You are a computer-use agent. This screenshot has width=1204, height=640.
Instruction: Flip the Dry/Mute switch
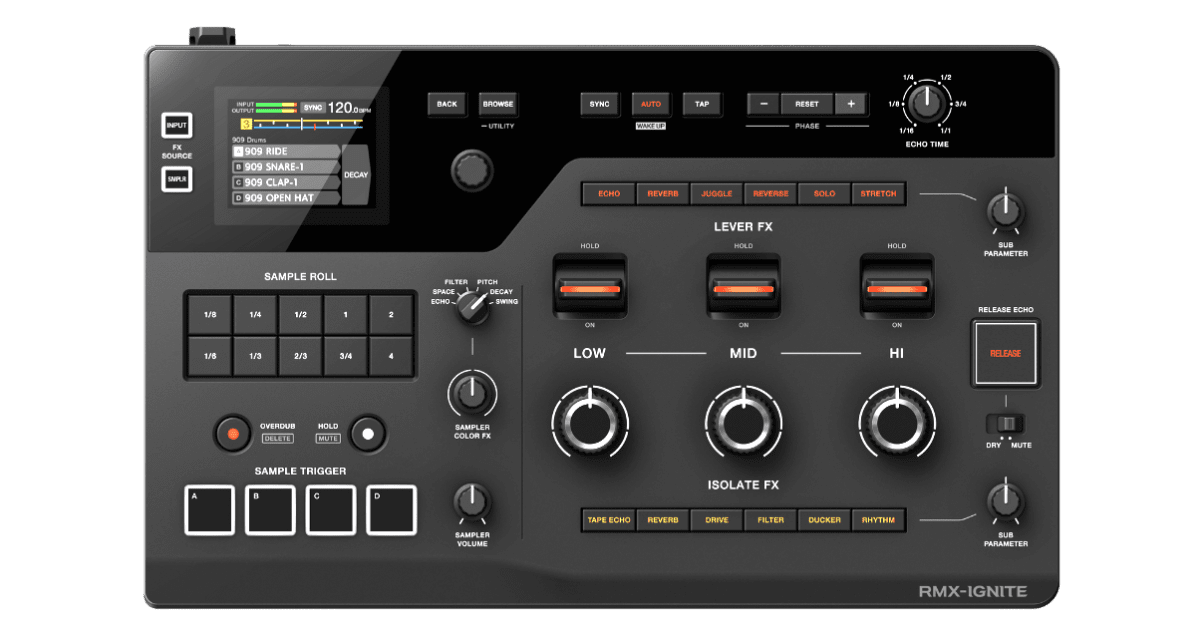(x=1006, y=423)
